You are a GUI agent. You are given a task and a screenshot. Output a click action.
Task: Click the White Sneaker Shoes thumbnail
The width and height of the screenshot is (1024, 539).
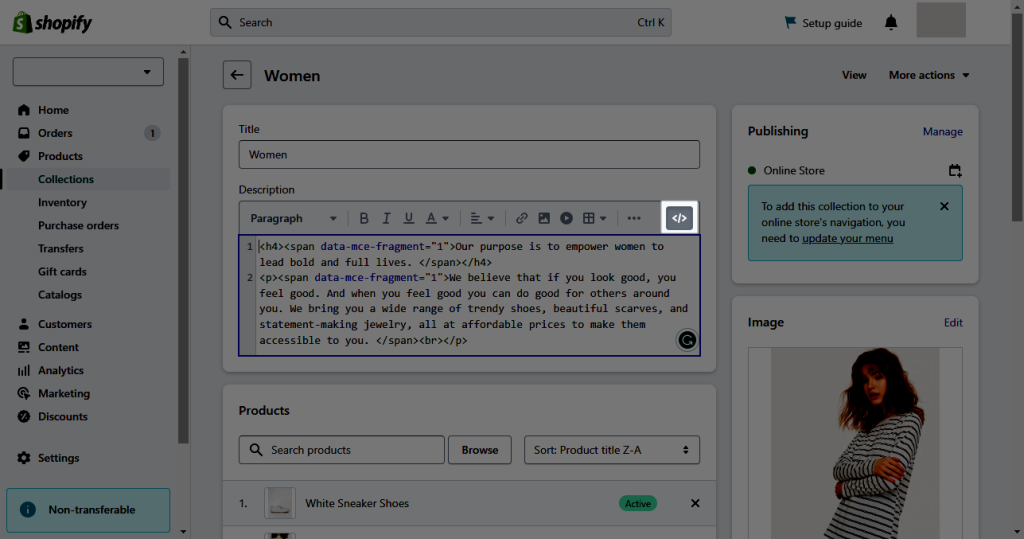280,503
